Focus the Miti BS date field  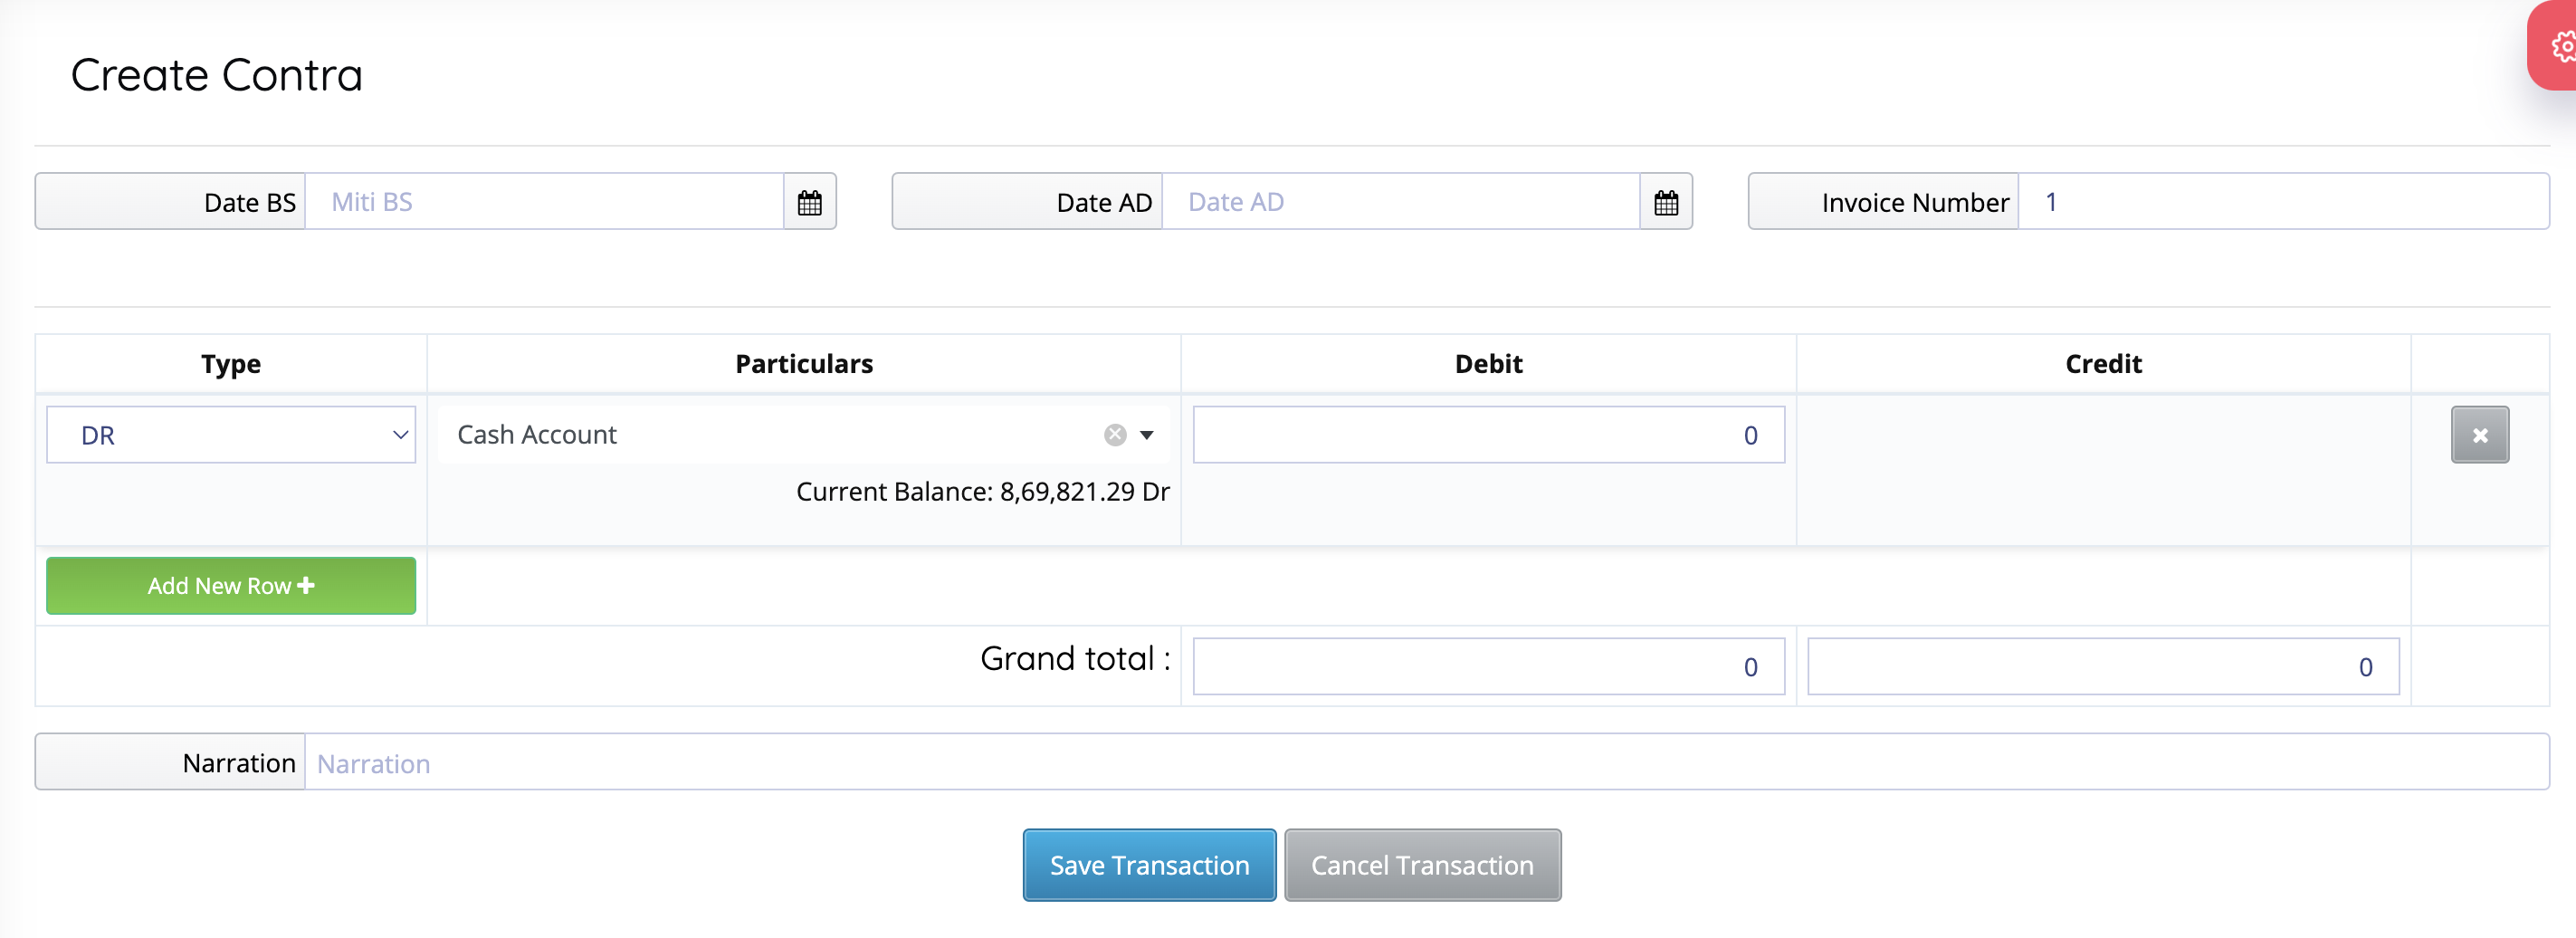[x=544, y=203]
